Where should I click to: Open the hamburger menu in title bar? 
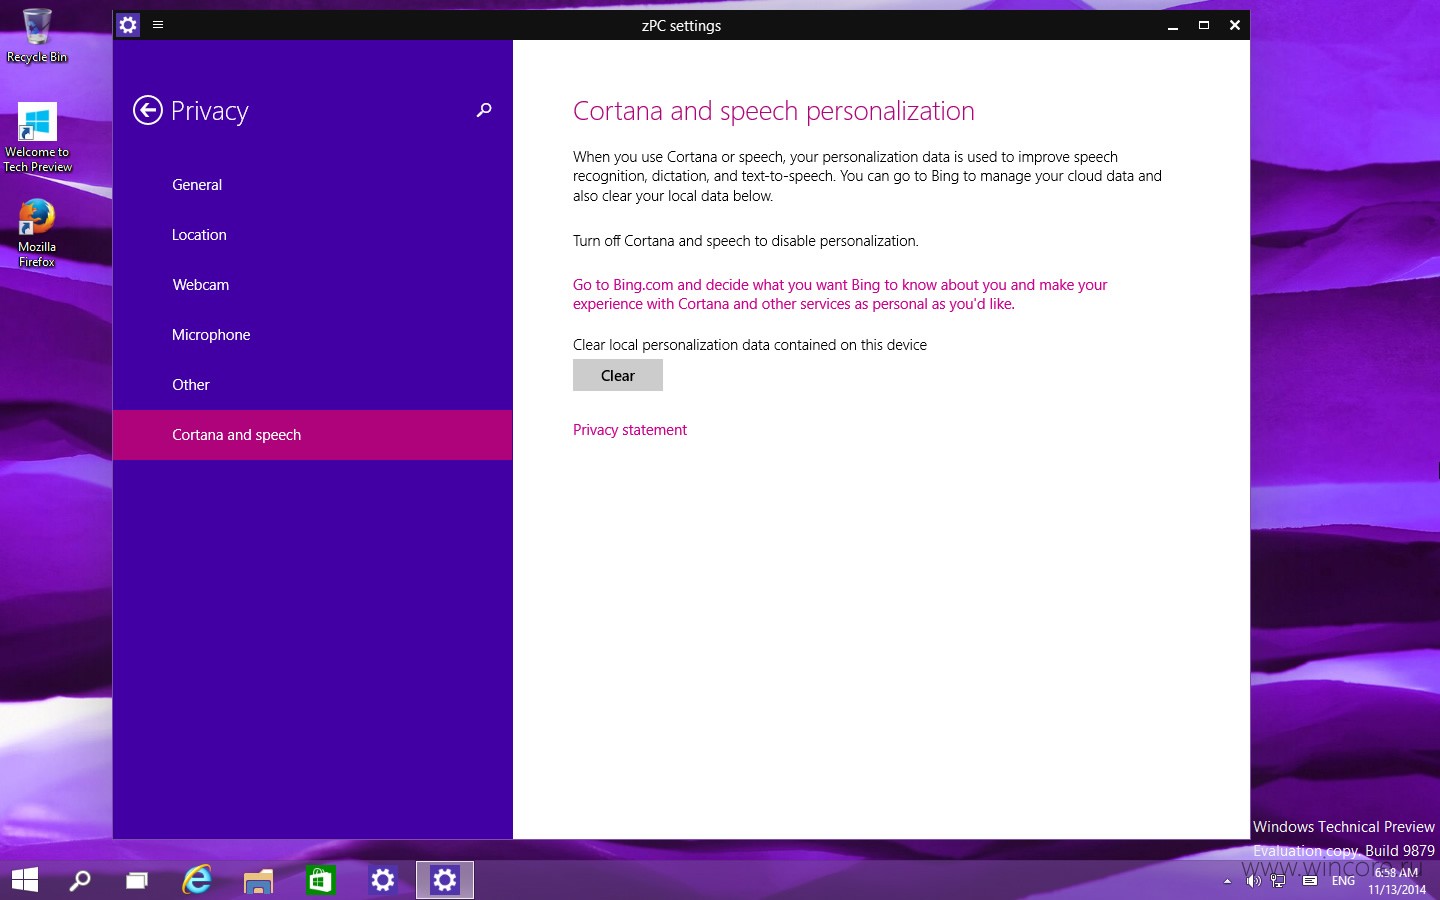158,24
